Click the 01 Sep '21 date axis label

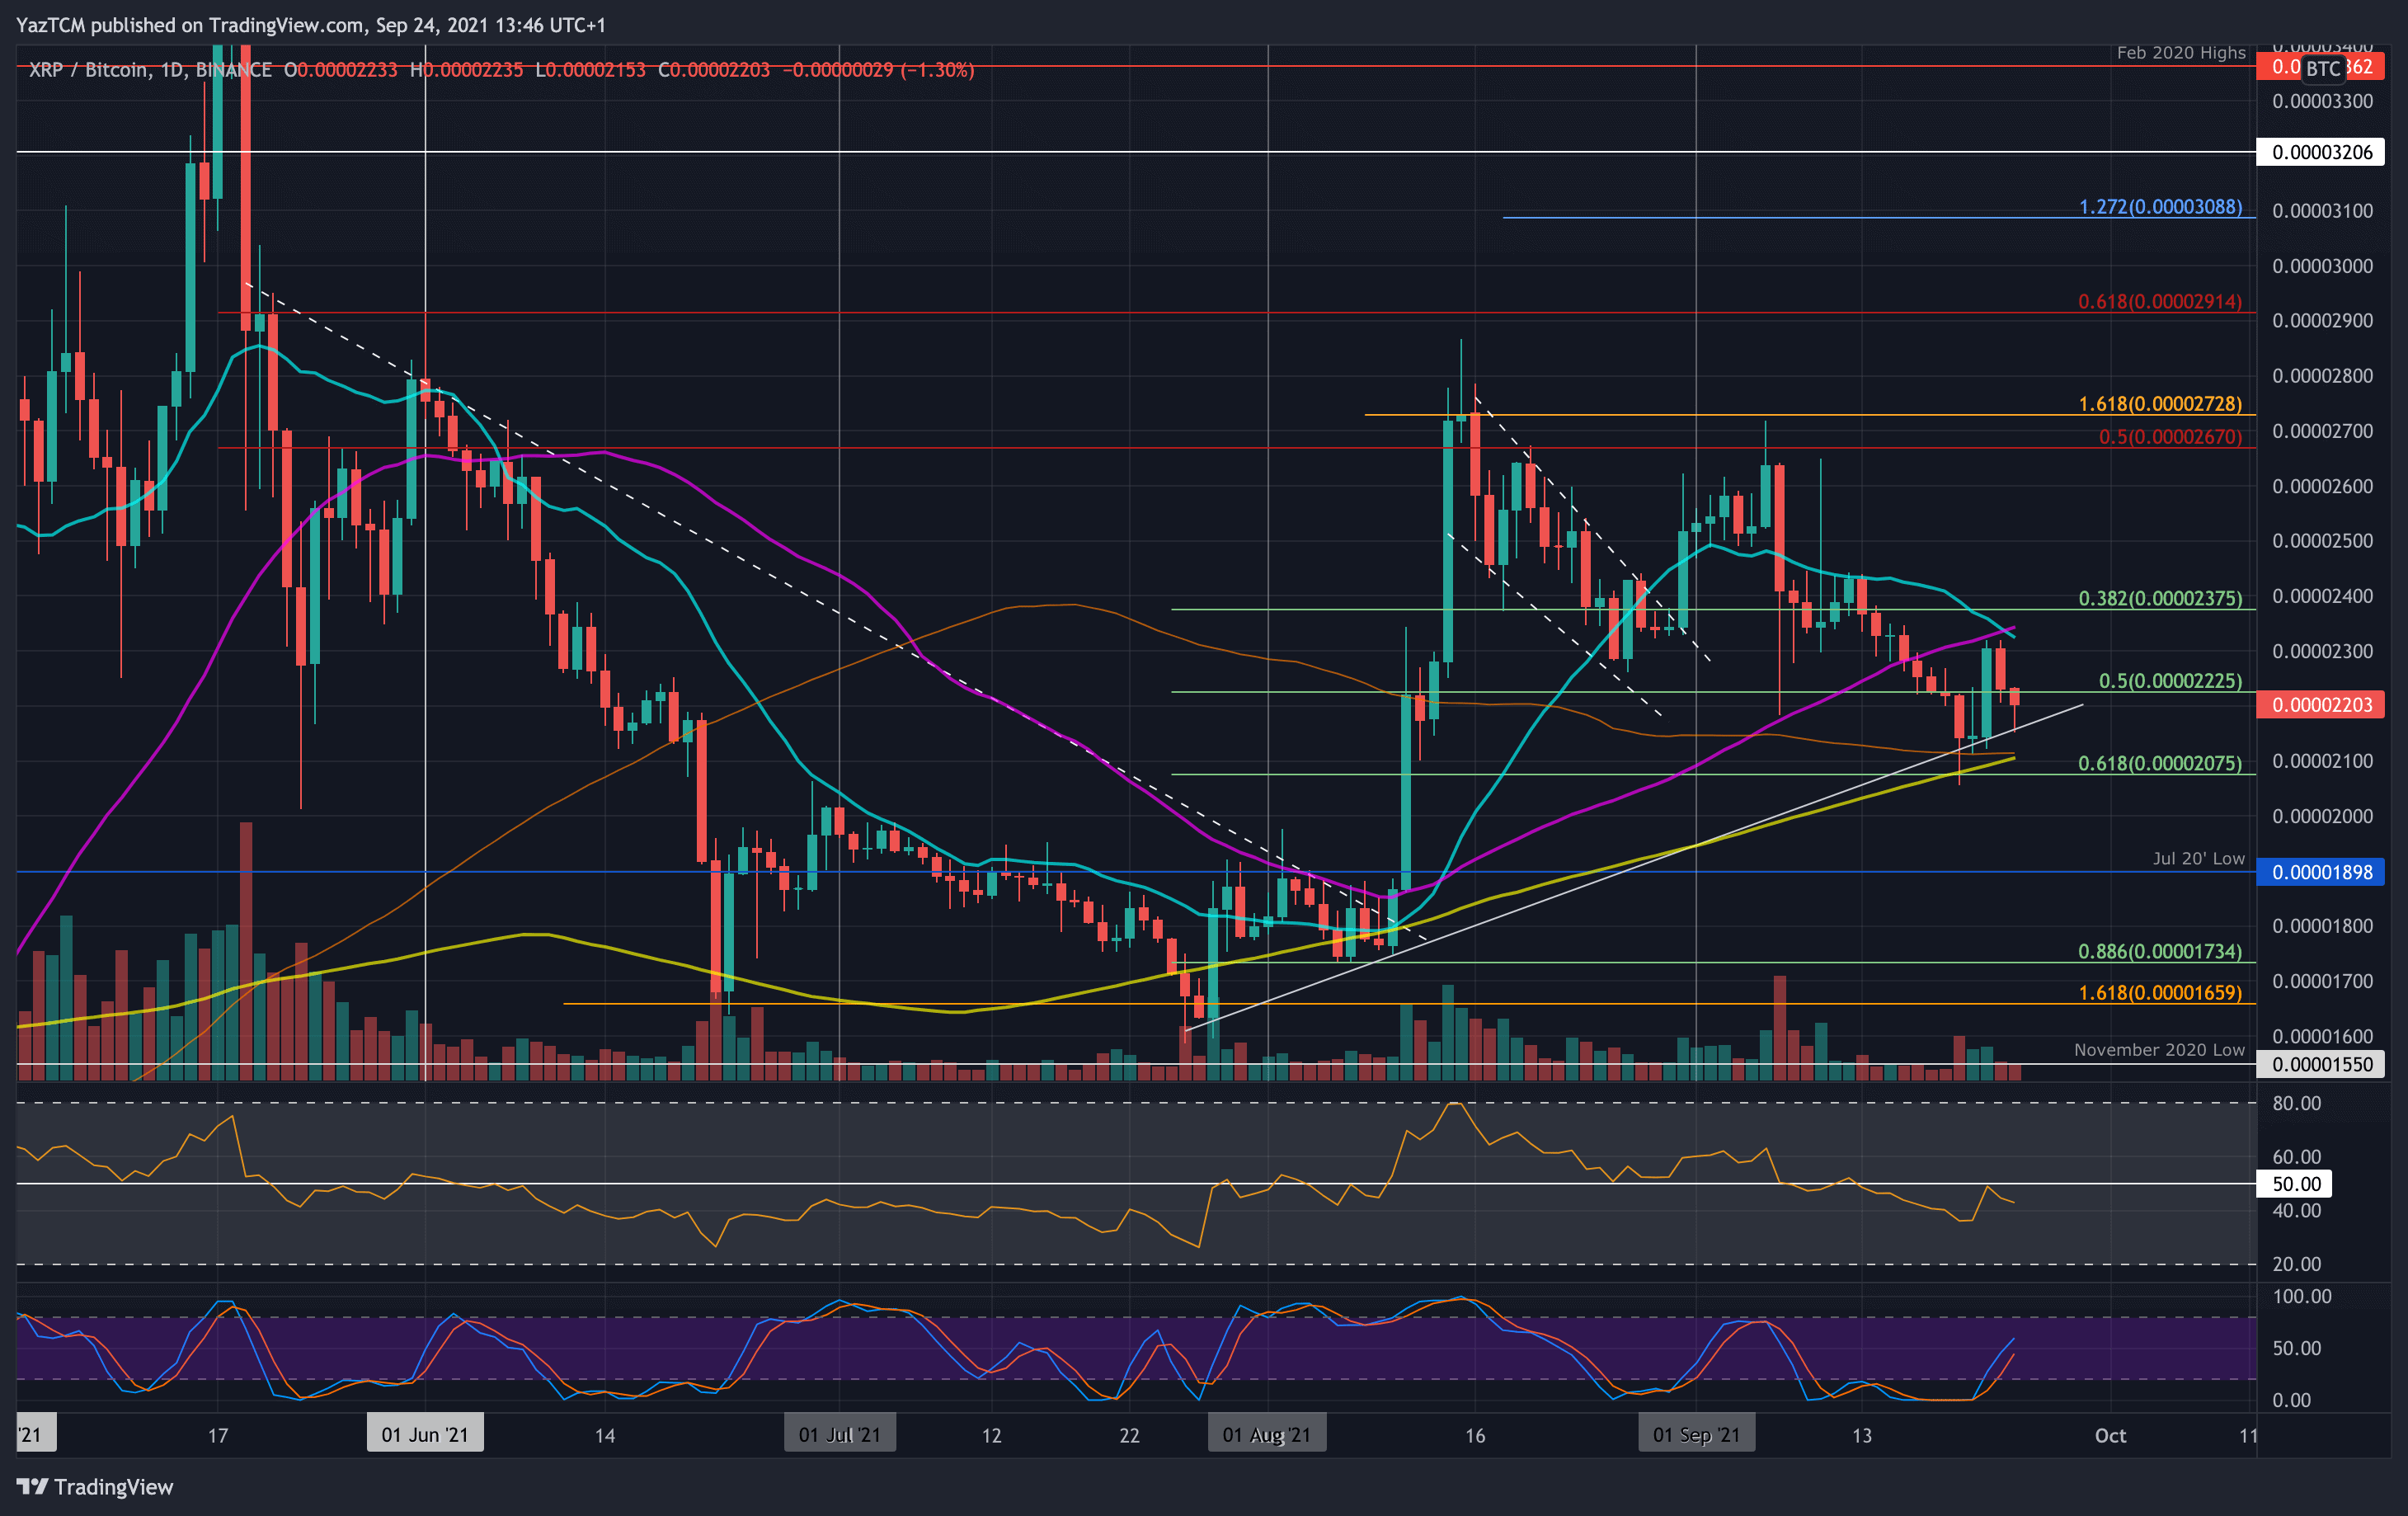coord(1696,1434)
